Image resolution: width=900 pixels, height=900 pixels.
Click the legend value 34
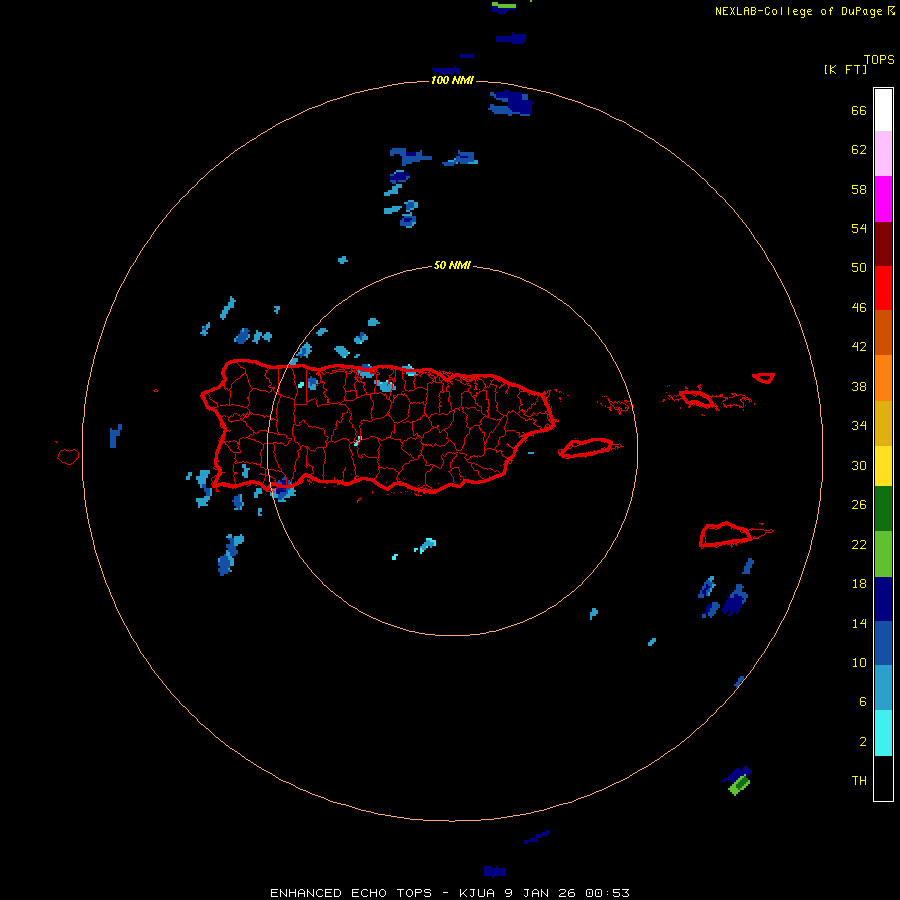pos(859,425)
